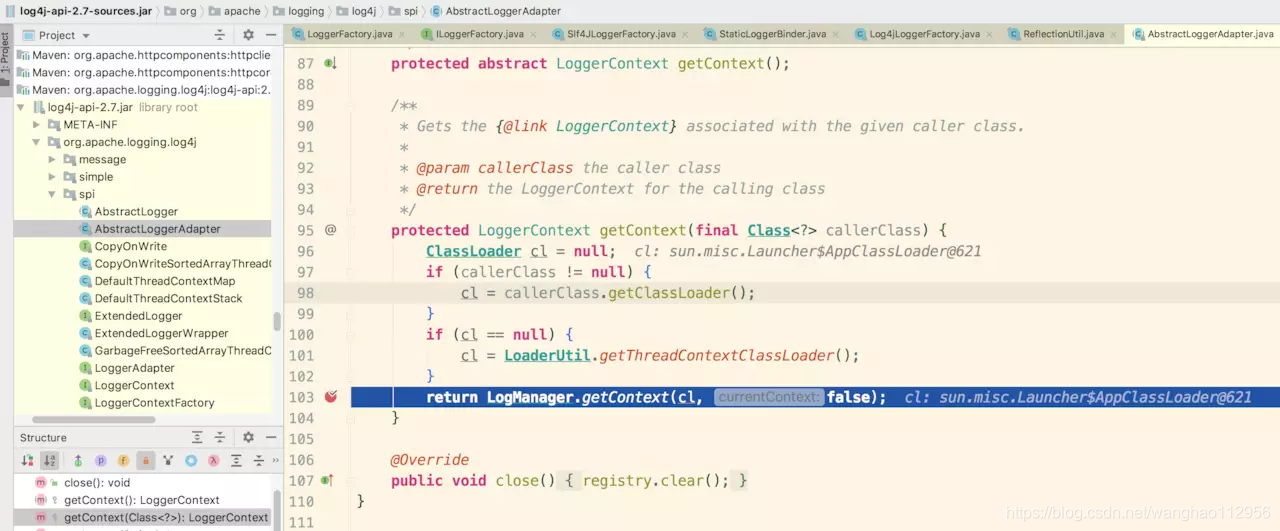
Task: Click the @ gutter marker at line 95
Action: [x=331, y=230]
